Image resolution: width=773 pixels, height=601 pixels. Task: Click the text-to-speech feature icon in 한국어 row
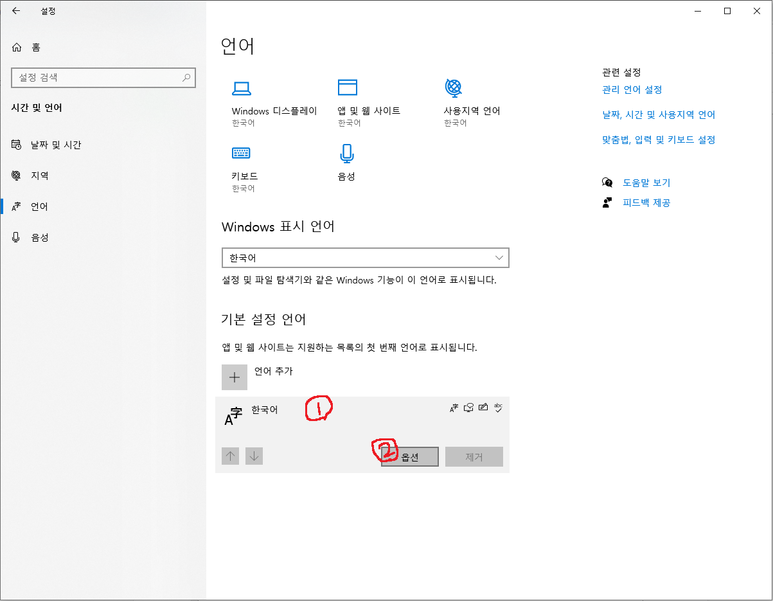click(x=468, y=408)
